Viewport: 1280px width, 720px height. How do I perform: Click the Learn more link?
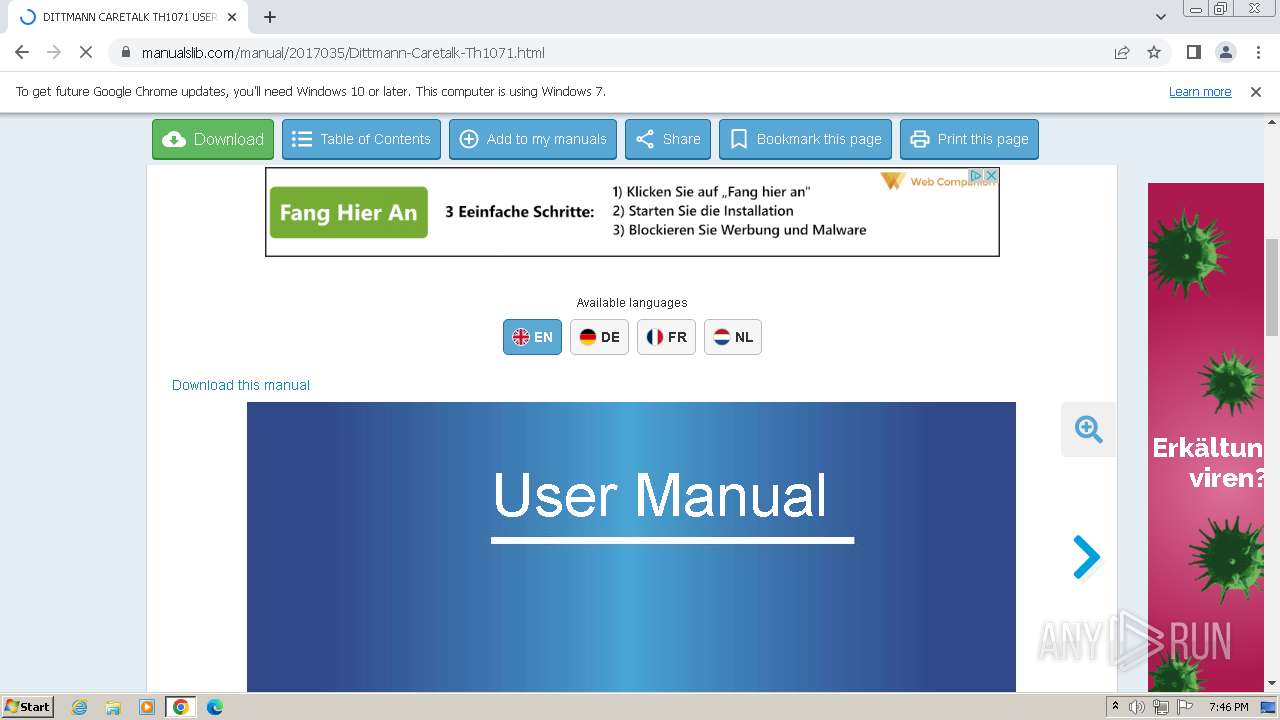click(1200, 91)
